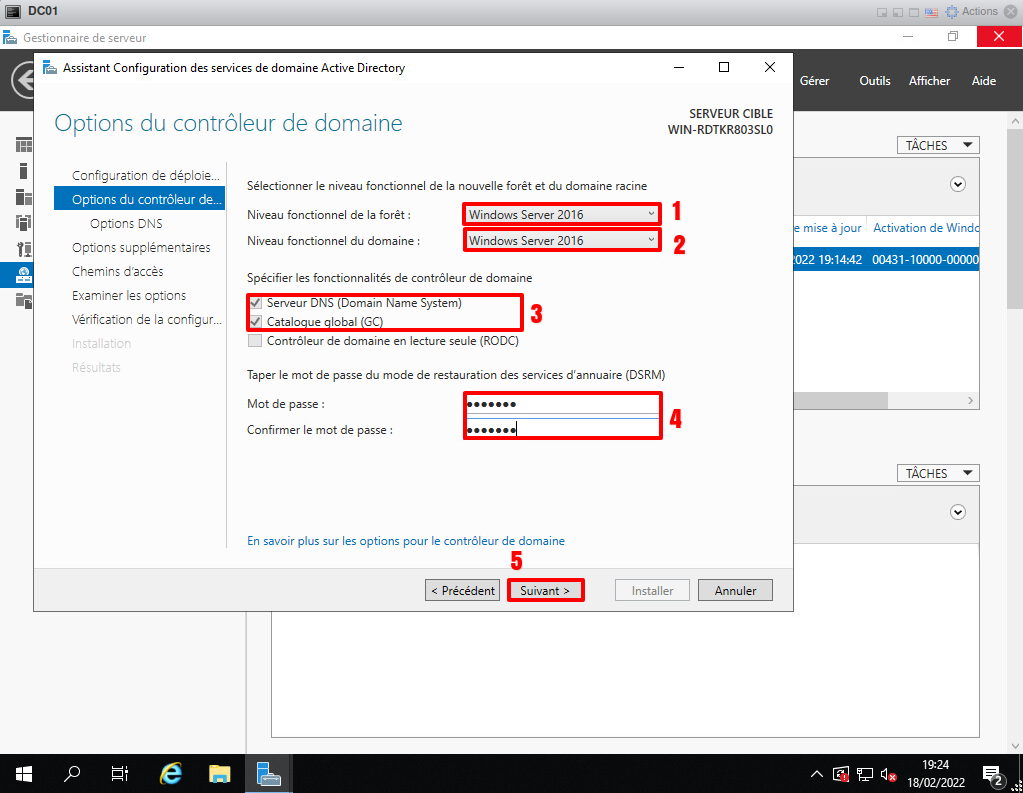
Task: Open the notification center icon
Action: [x=992, y=774]
